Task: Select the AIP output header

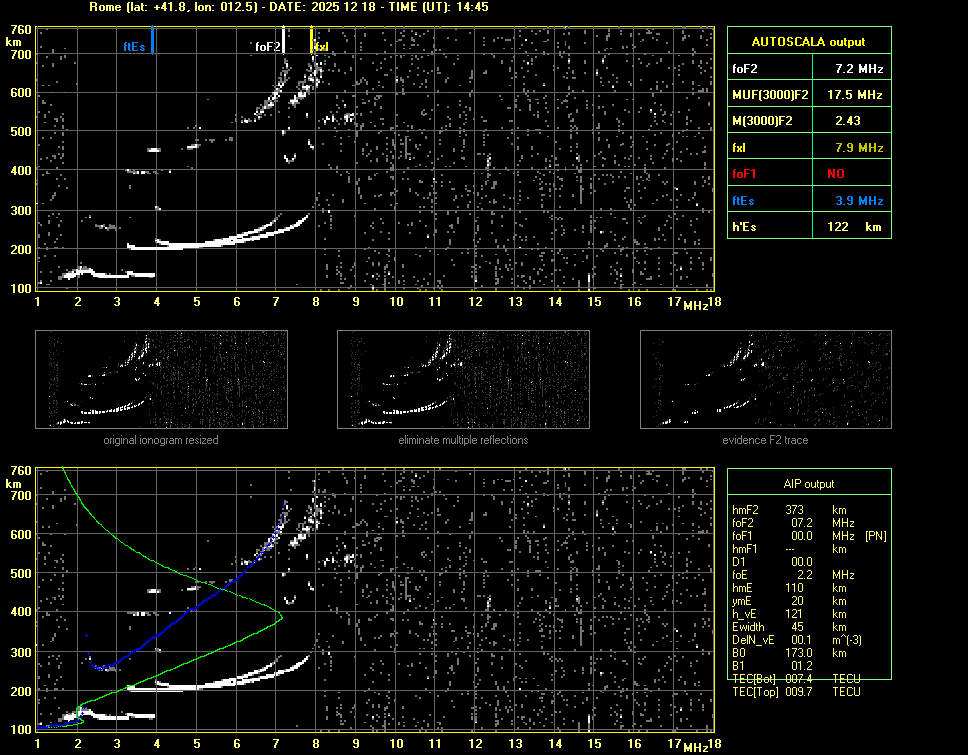Action: [808, 483]
